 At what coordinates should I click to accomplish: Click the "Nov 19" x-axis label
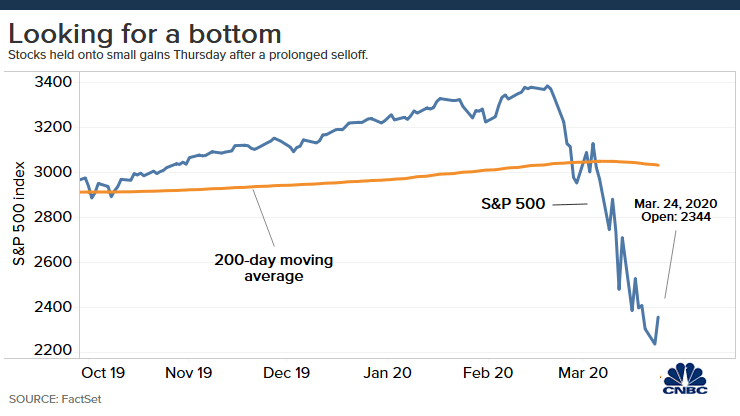coord(189,372)
